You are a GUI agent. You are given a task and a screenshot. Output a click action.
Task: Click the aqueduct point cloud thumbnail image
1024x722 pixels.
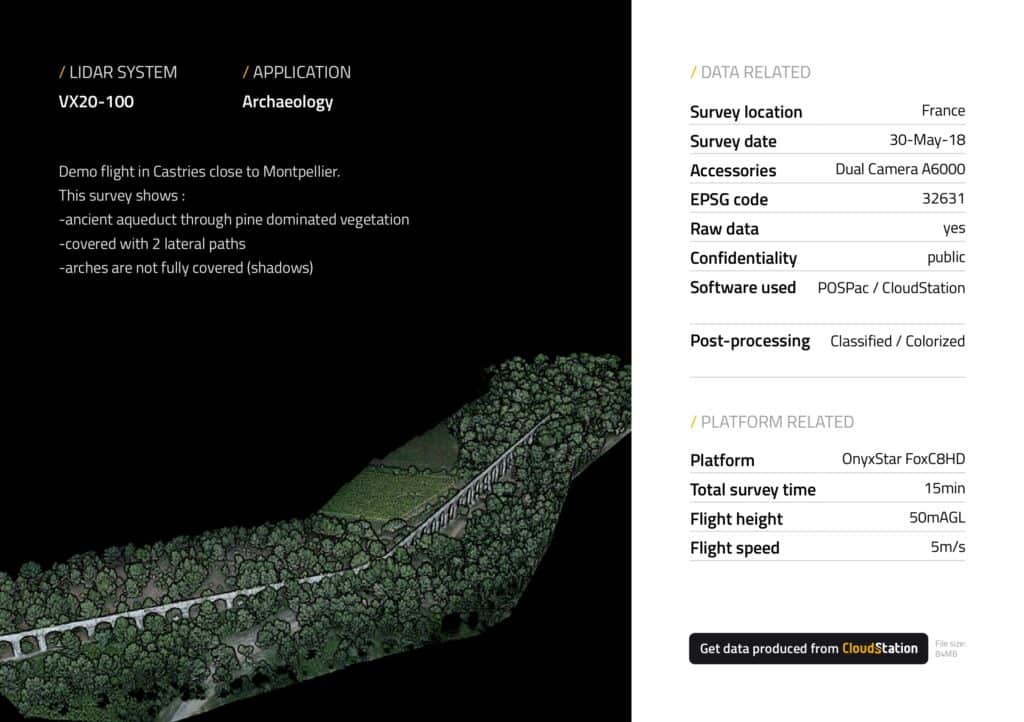point(300,550)
